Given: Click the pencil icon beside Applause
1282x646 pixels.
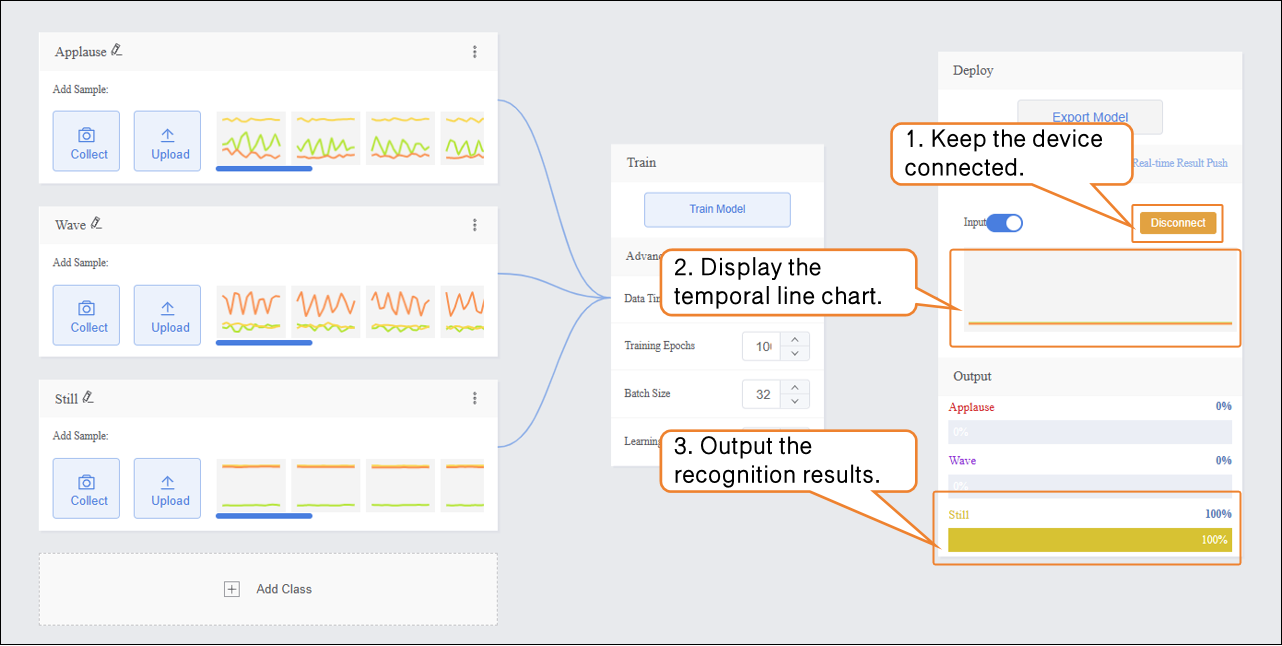Looking at the screenshot, I should (x=117, y=50).
